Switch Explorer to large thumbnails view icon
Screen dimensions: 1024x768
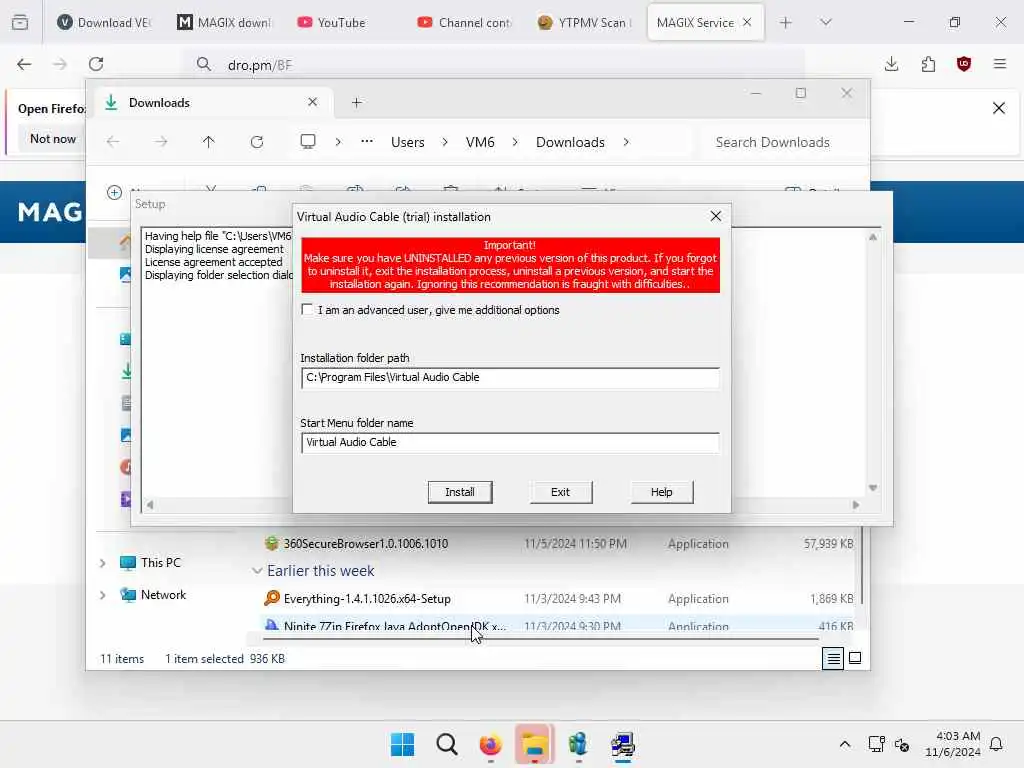pyautogui.click(x=855, y=658)
